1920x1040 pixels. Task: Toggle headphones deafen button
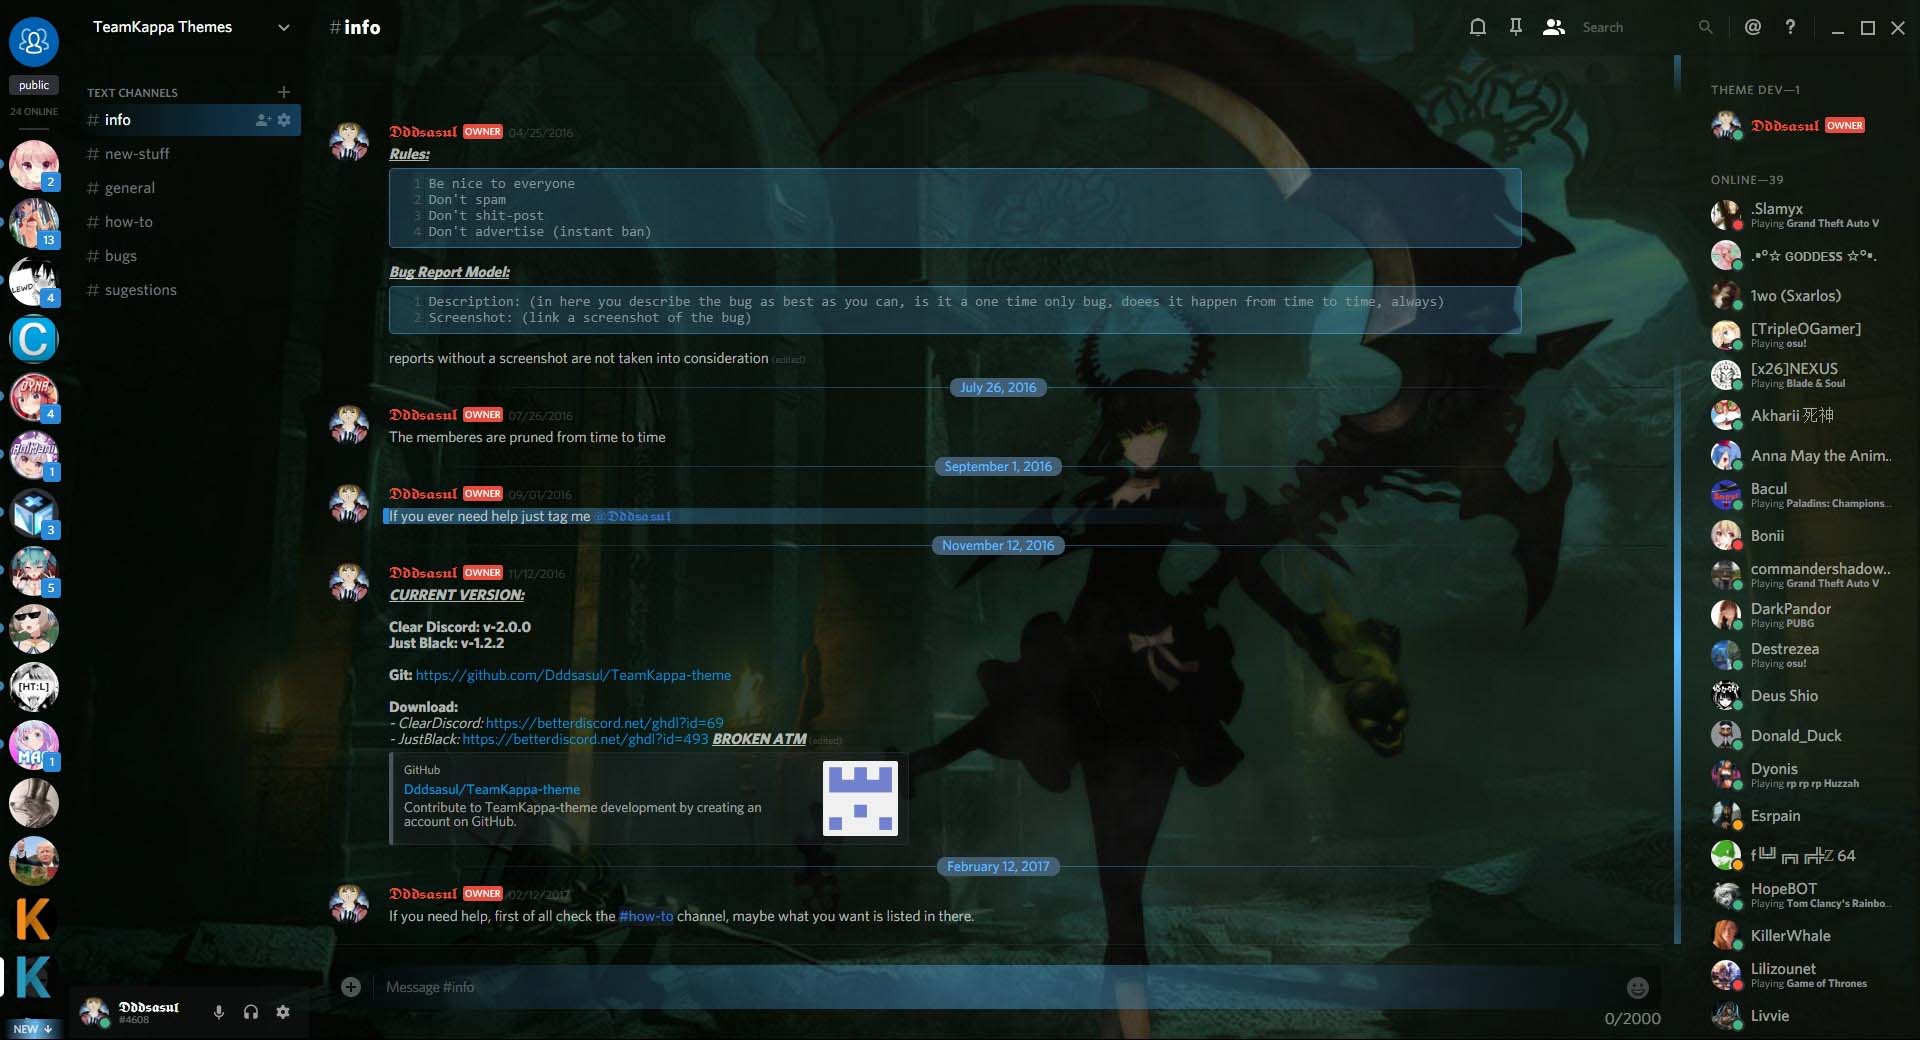(x=251, y=1012)
